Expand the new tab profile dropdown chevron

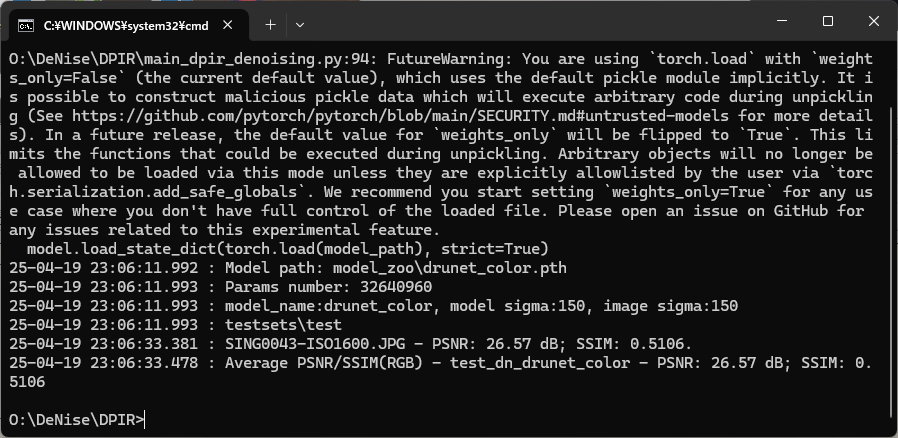coord(300,25)
